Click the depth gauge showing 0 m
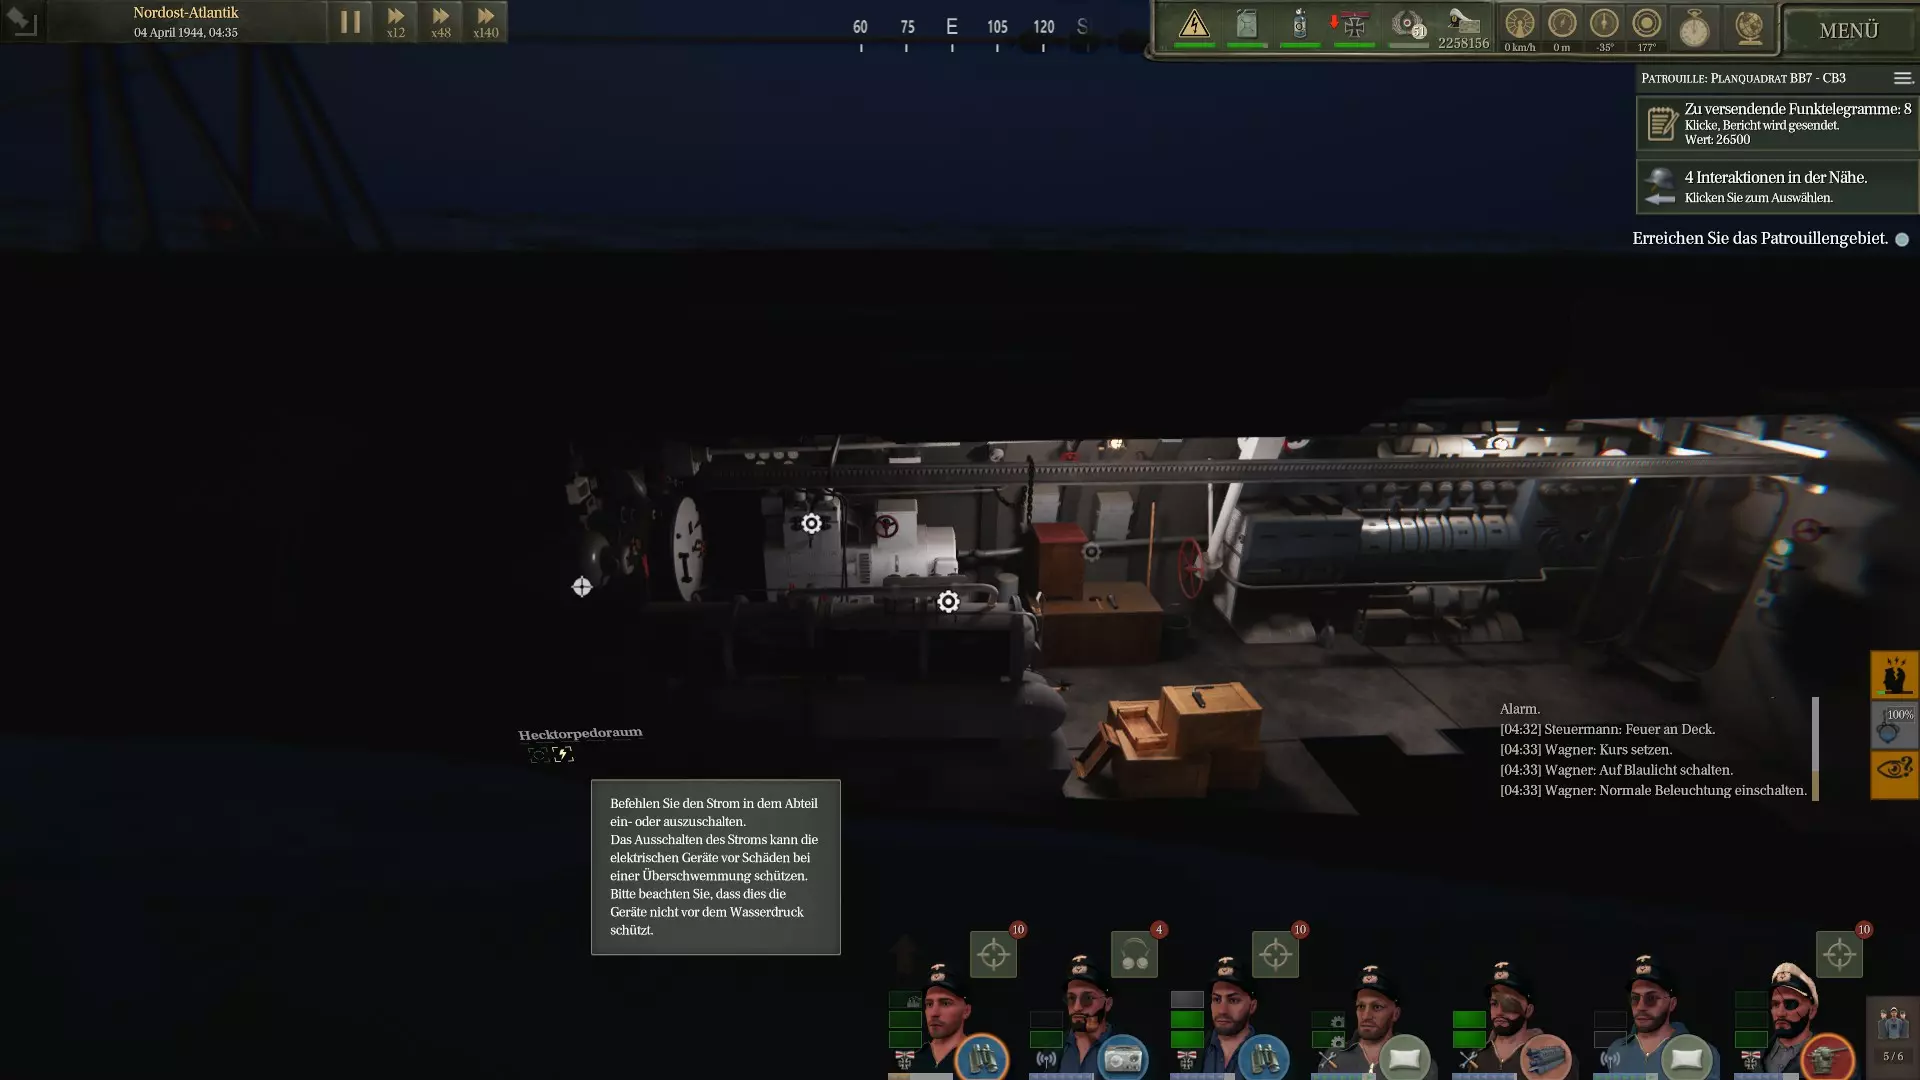 pos(1562,25)
